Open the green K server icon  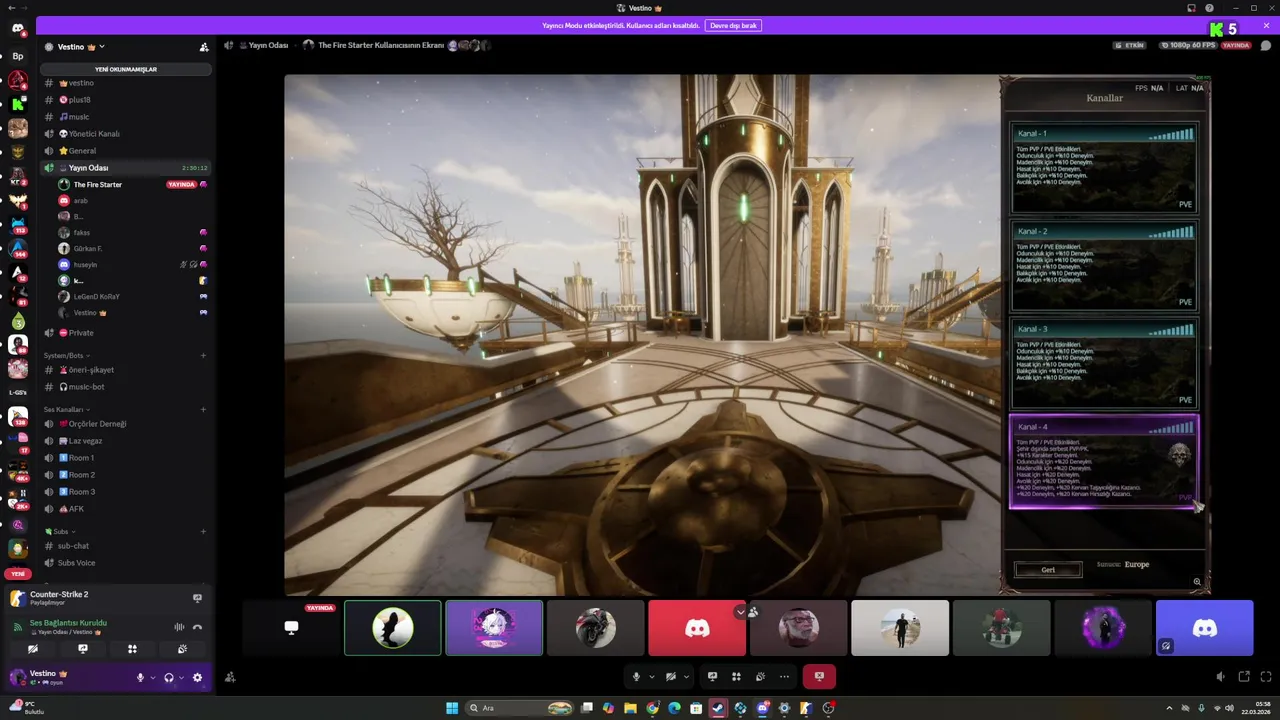(x=17, y=103)
